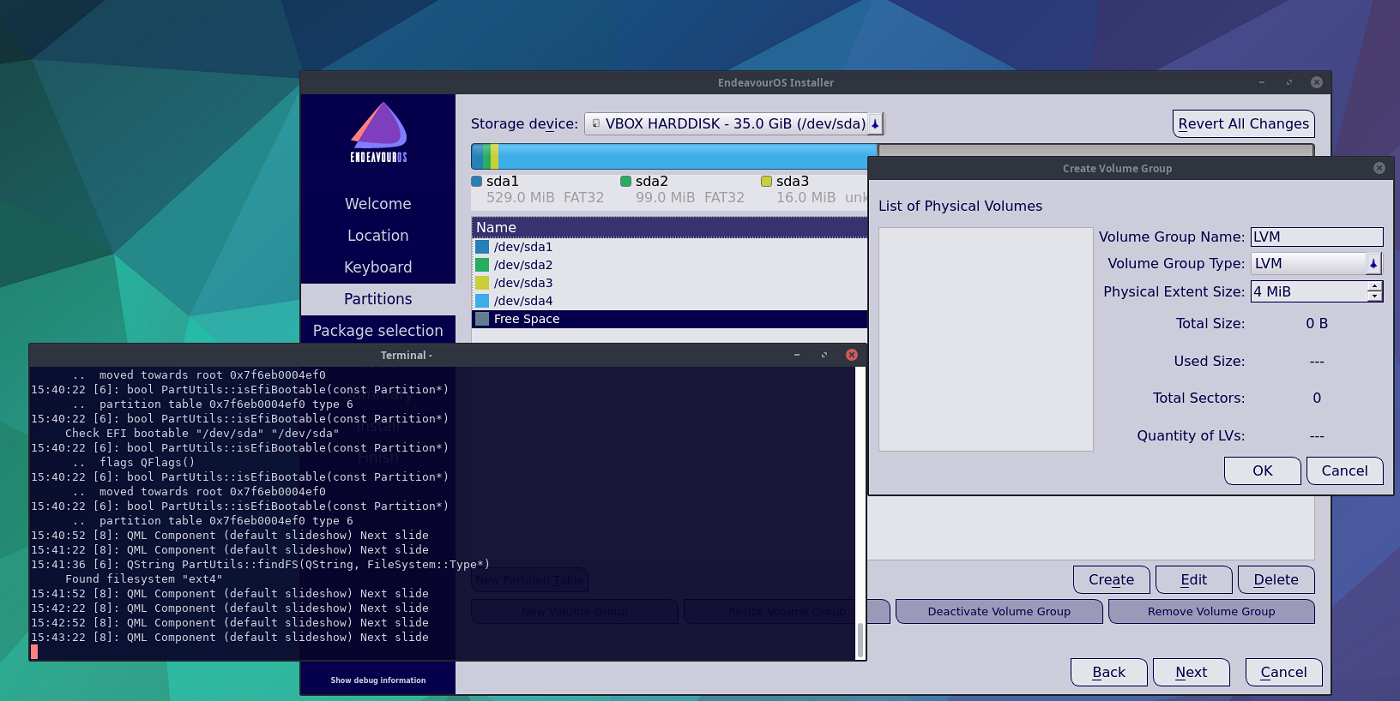Click the Revert All Changes button
Image resolution: width=1400 pixels, height=701 pixels.
(1243, 123)
